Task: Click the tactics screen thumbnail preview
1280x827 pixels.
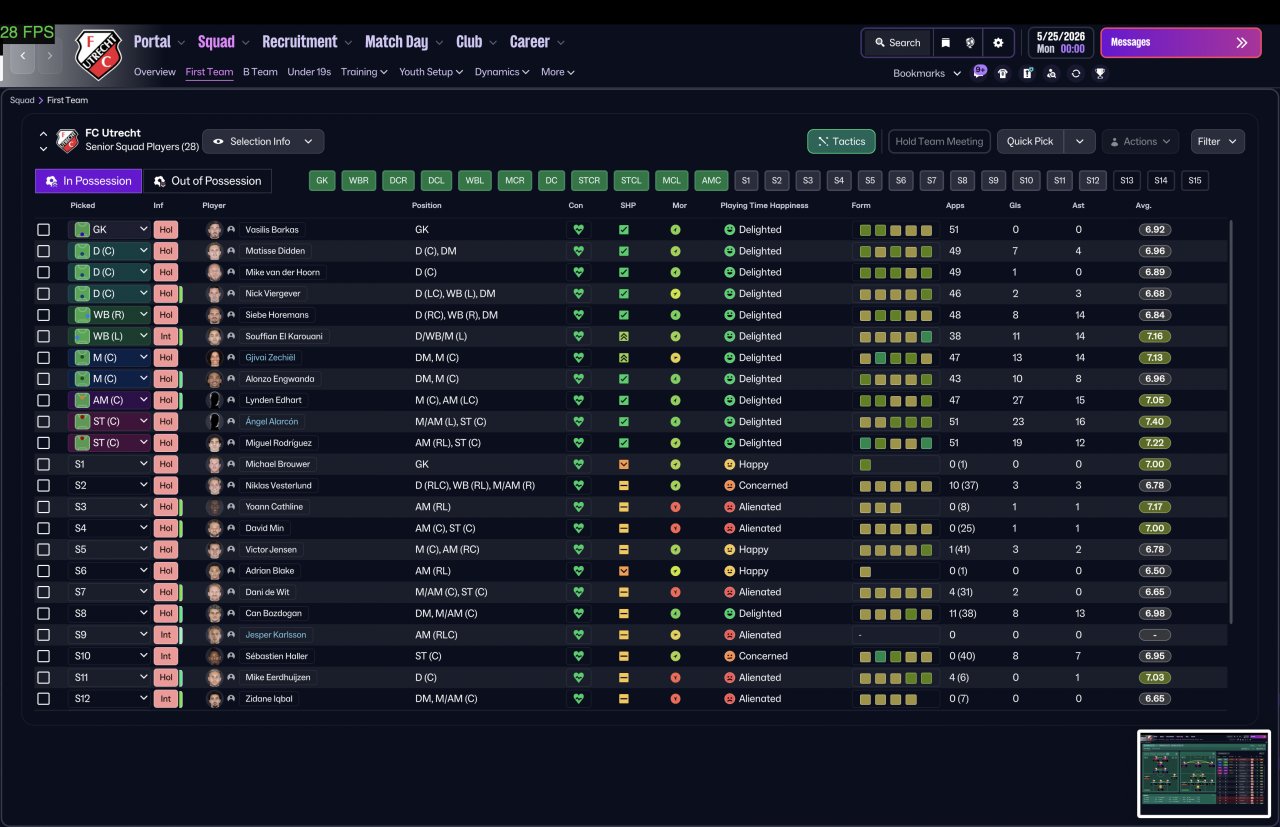Action: pos(1204,774)
